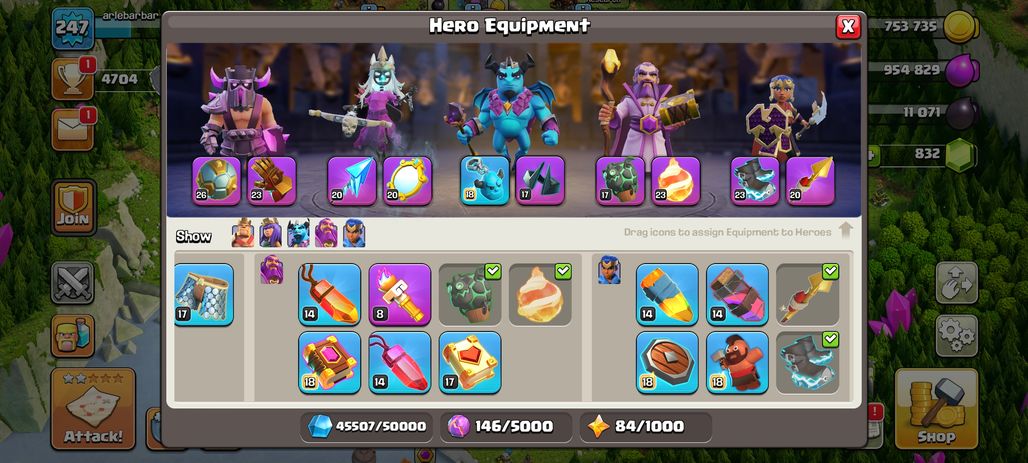Choose the orange gem pendant level 14

coord(329,294)
